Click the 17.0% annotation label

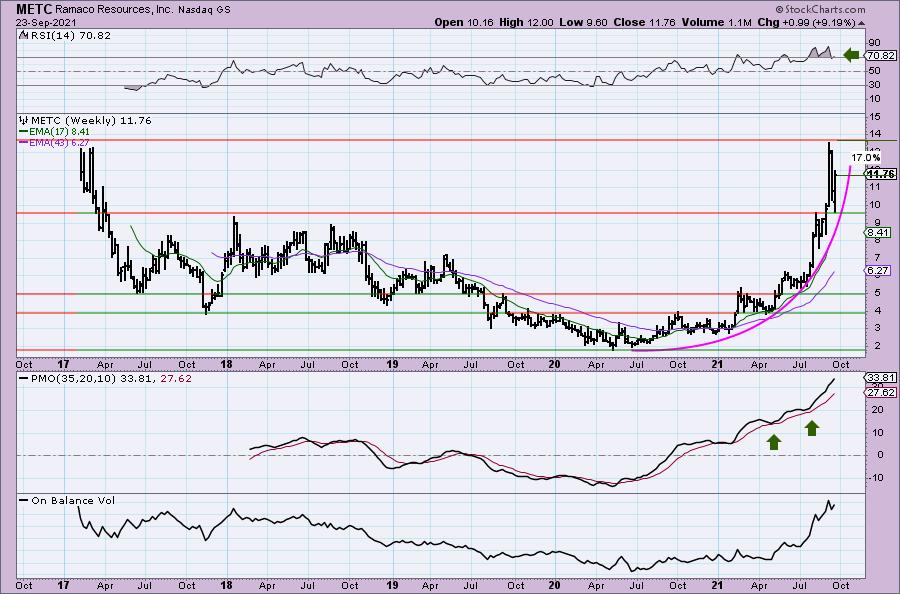point(865,157)
